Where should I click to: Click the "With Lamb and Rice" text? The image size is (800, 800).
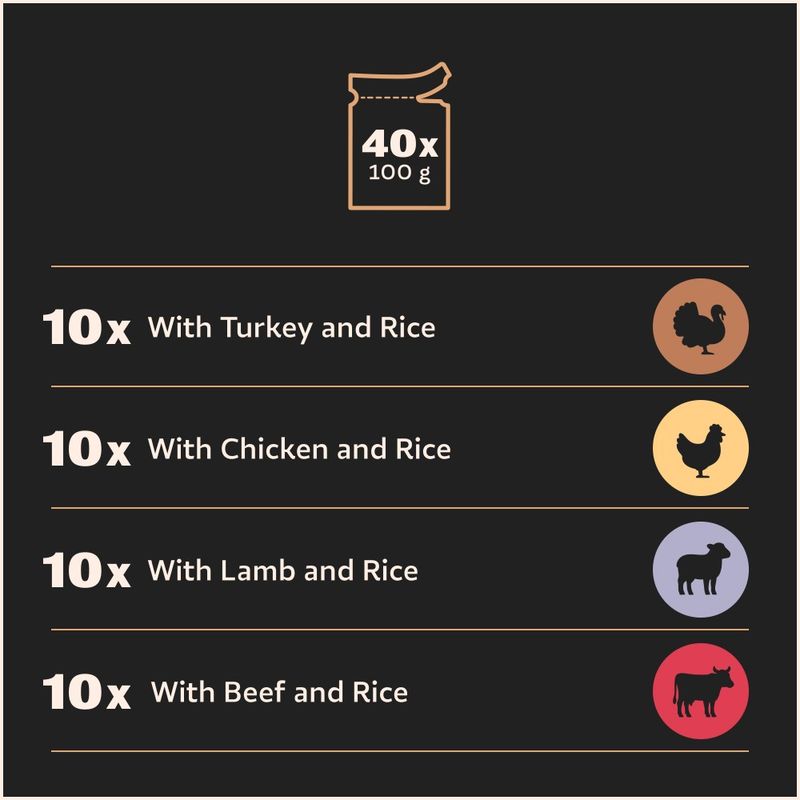click(283, 570)
